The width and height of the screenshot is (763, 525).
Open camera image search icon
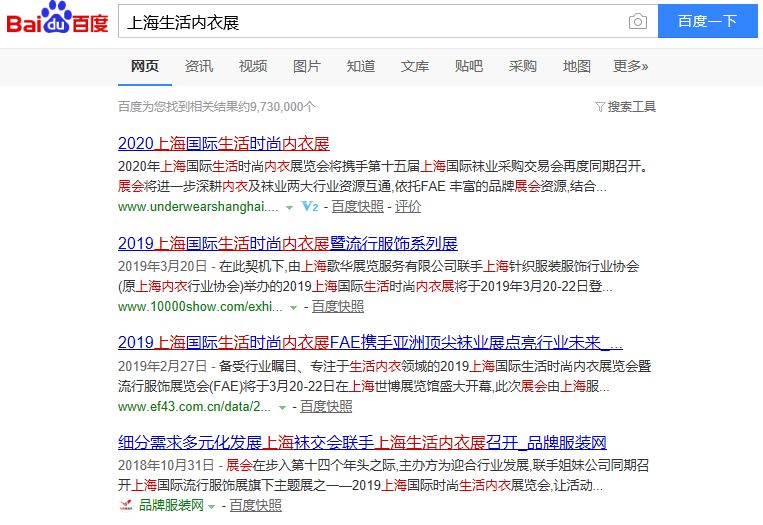tap(637, 21)
